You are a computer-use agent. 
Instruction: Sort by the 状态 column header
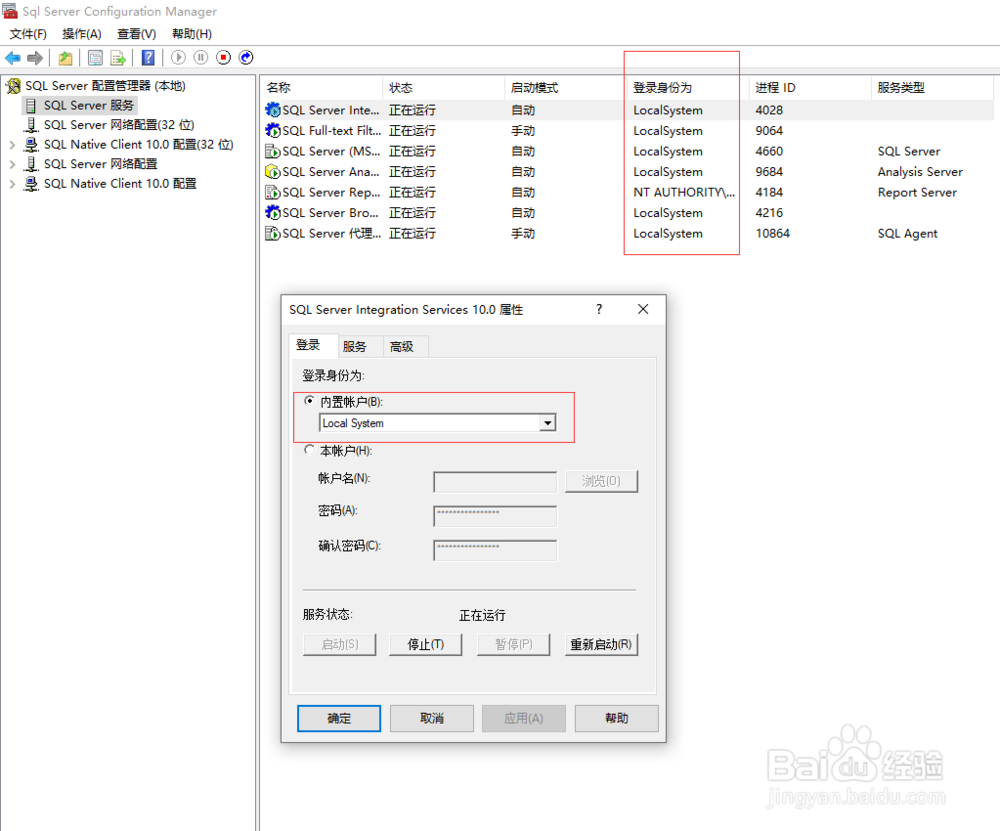point(444,87)
